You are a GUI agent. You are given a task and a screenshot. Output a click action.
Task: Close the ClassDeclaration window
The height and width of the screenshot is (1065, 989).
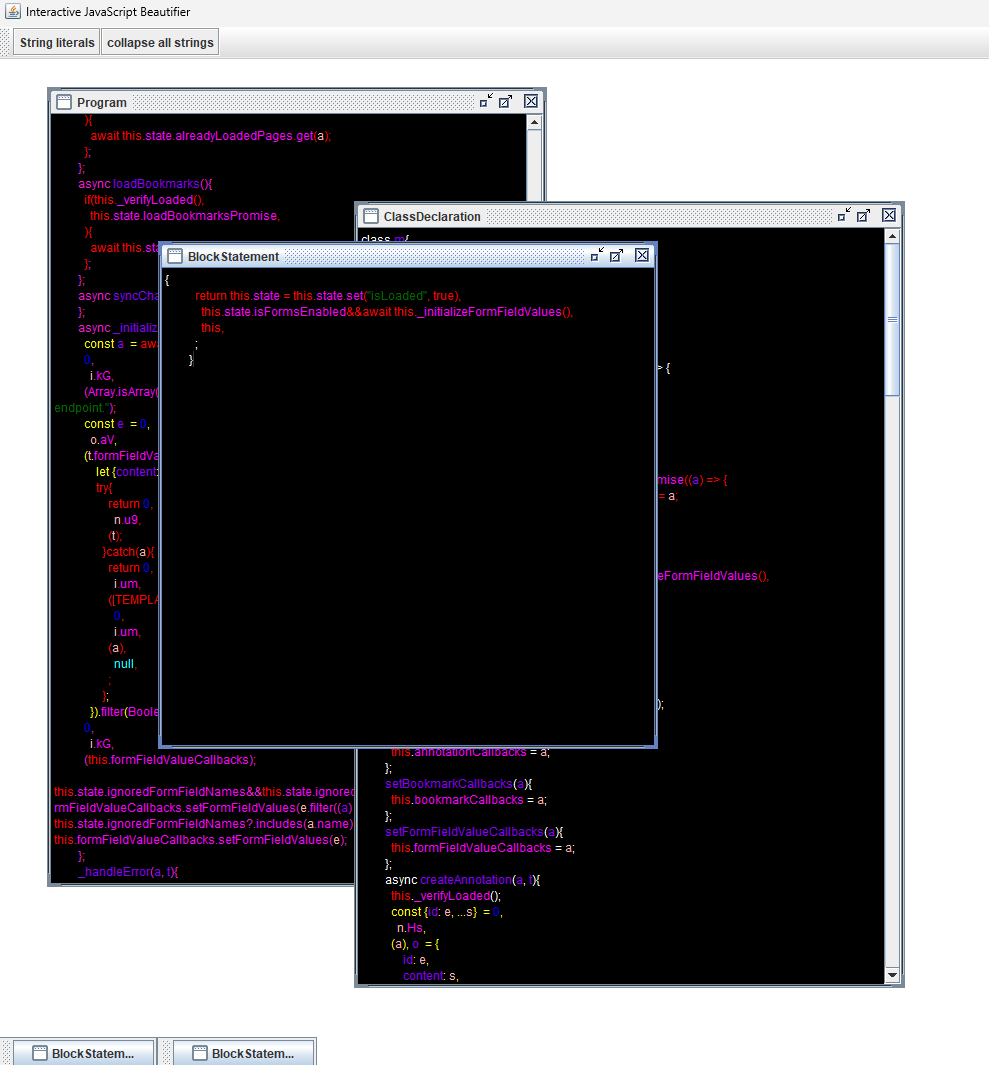click(x=889, y=215)
